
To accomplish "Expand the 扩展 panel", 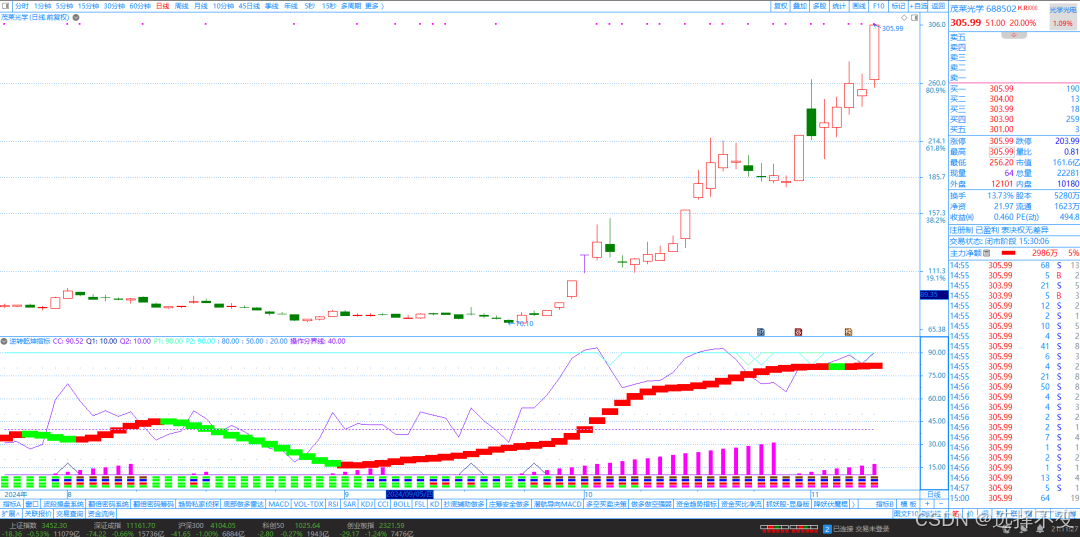I will [x=11, y=514].
